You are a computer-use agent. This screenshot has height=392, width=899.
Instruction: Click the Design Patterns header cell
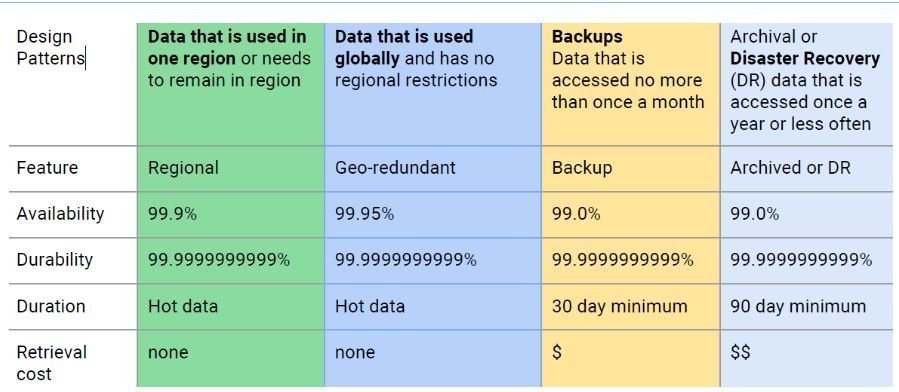tap(72, 85)
